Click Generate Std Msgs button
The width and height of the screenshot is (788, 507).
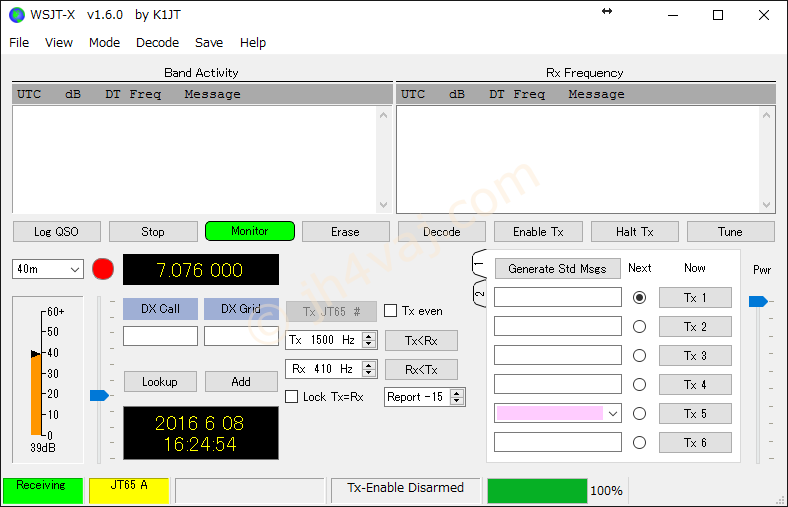click(x=557, y=269)
